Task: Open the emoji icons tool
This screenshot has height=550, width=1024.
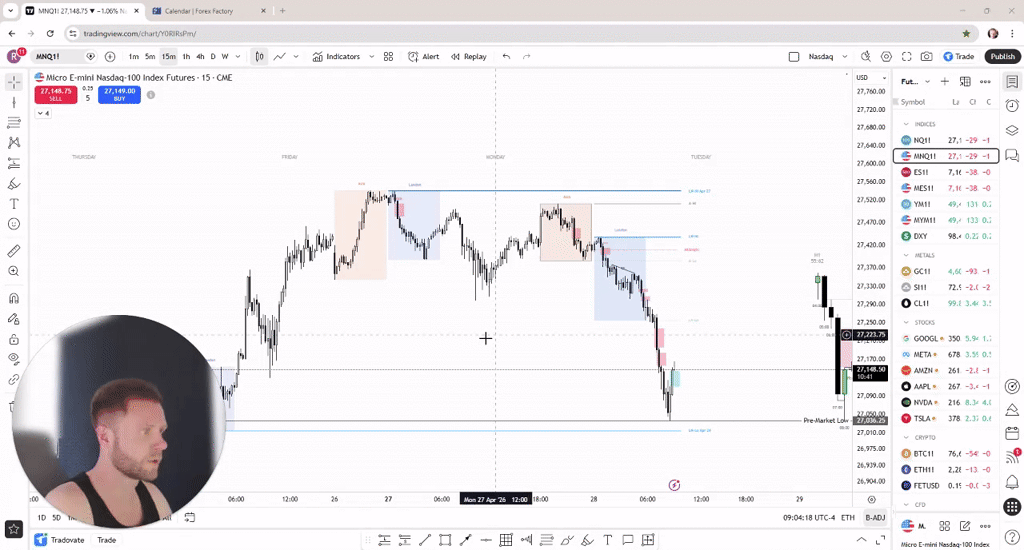Action: click(x=14, y=224)
